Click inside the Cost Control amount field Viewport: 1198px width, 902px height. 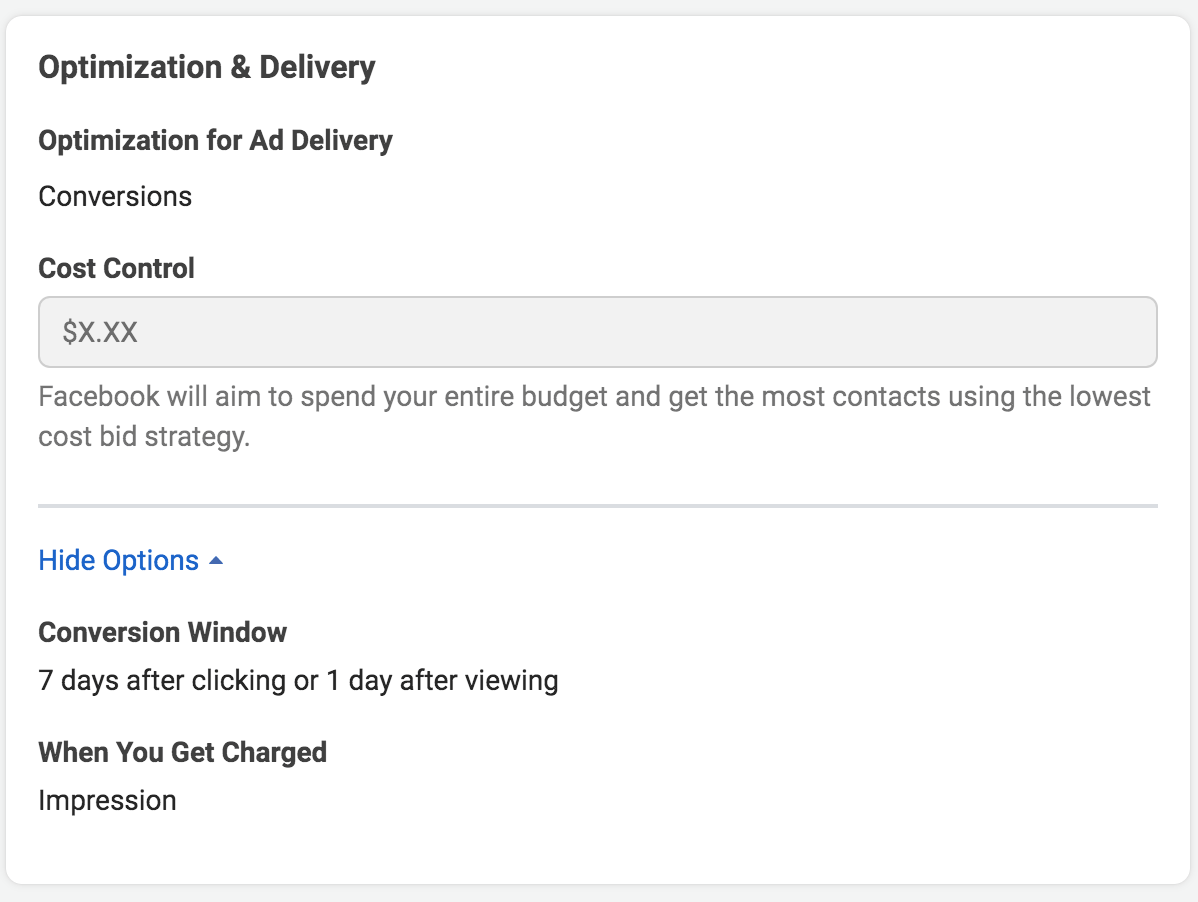pyautogui.click(x=598, y=331)
